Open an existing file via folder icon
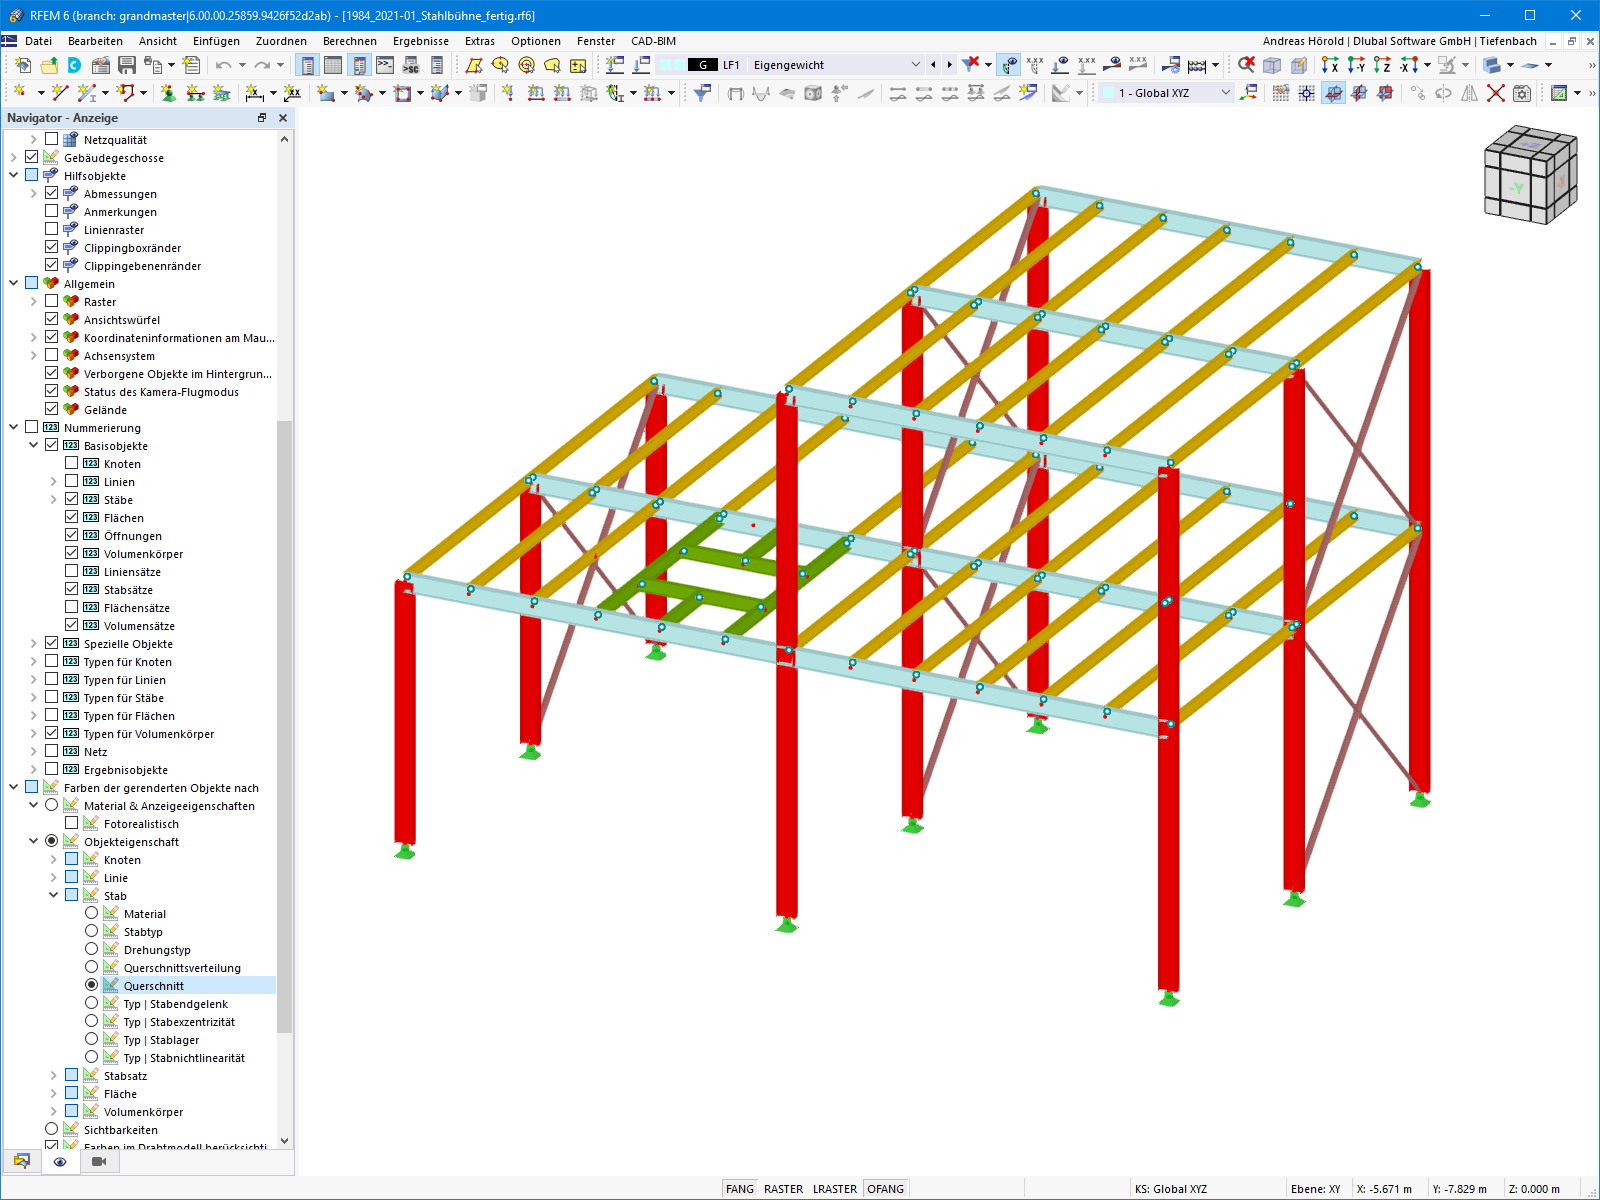 (48, 65)
